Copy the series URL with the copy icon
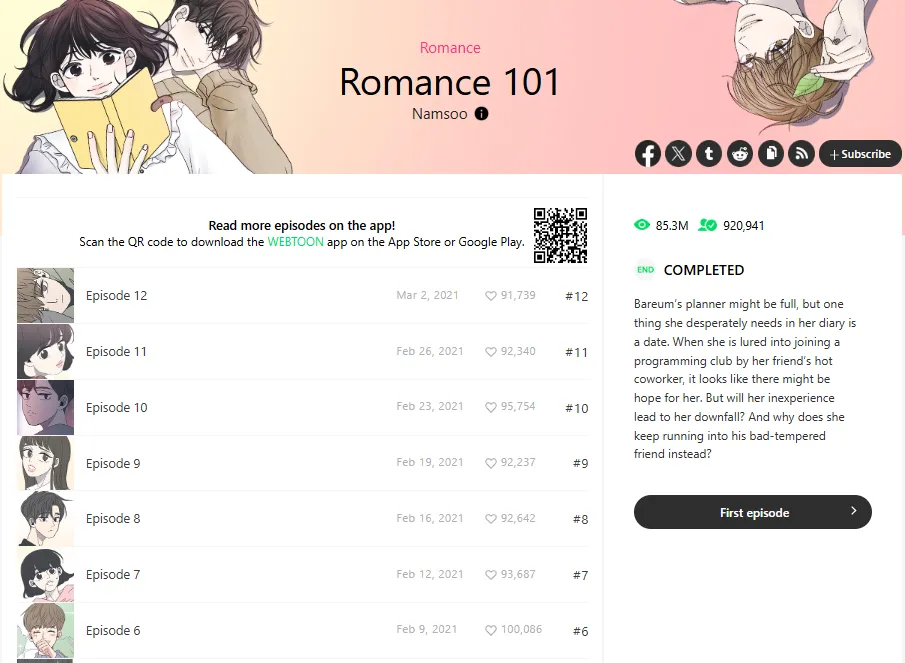The image size is (905, 663). [771, 153]
